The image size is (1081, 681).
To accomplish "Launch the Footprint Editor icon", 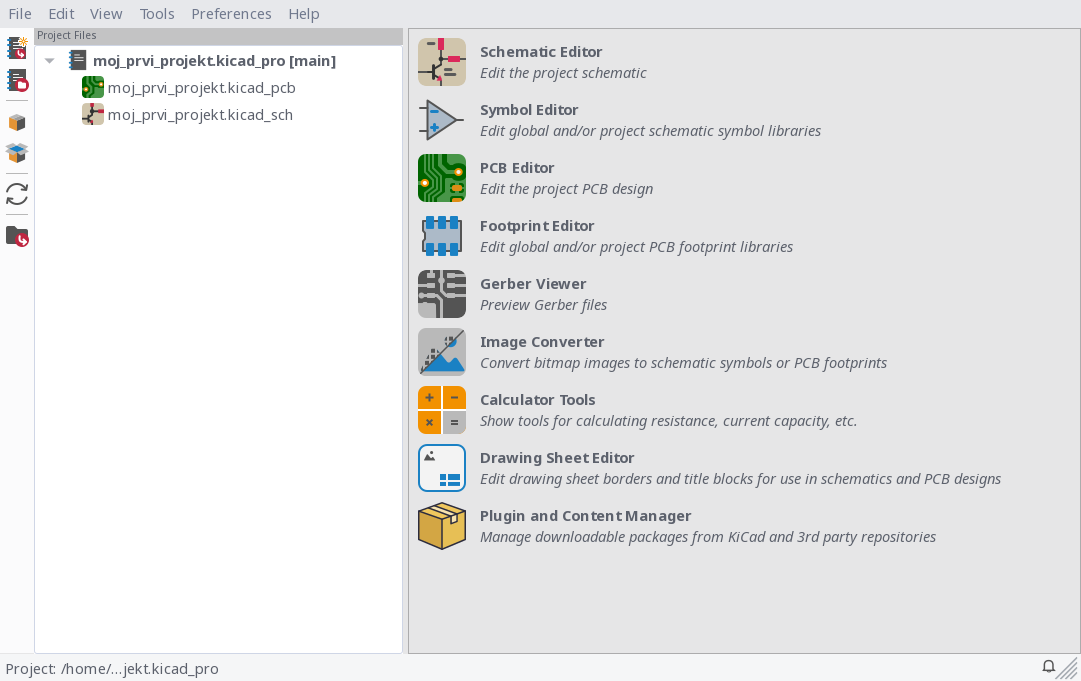I will click(x=442, y=236).
